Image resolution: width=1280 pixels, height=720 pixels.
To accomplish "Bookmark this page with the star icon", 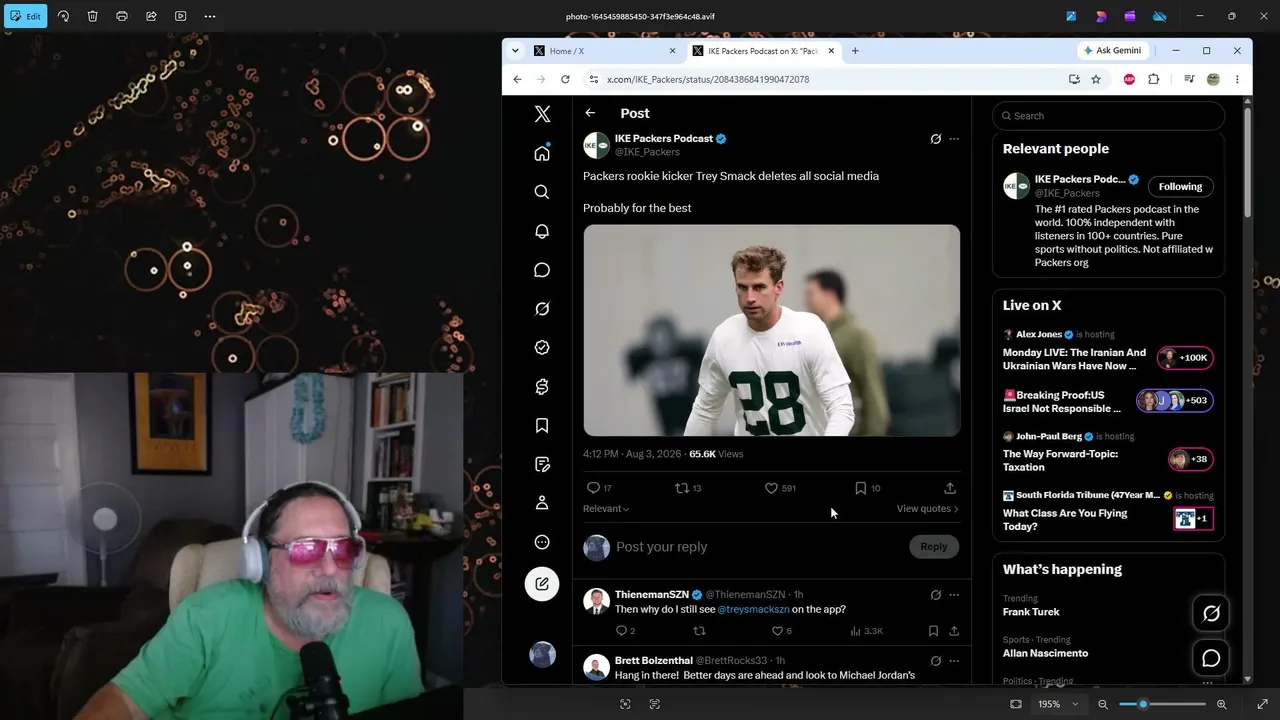I will [x=1096, y=79].
